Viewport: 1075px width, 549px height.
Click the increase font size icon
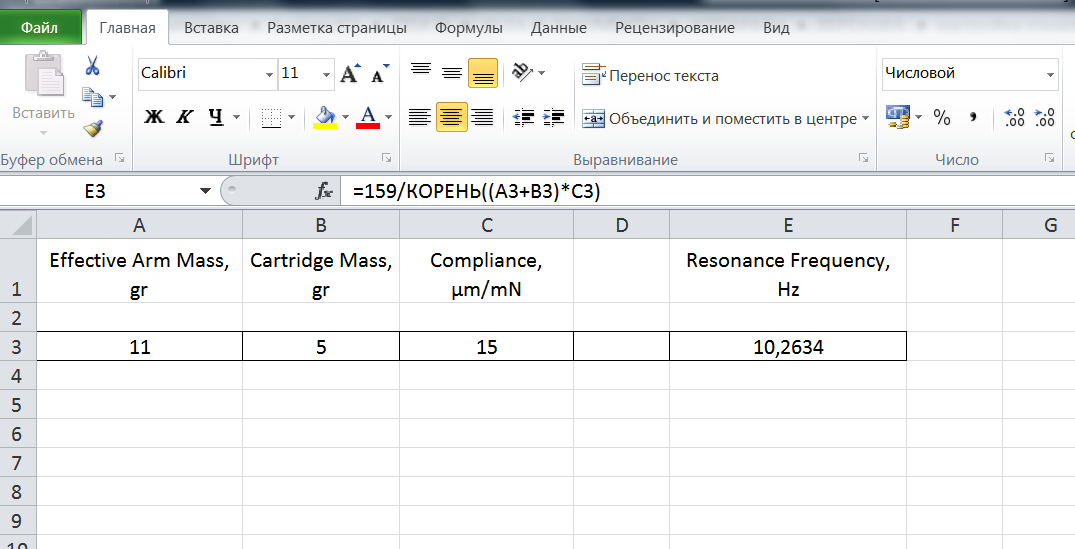coord(349,74)
